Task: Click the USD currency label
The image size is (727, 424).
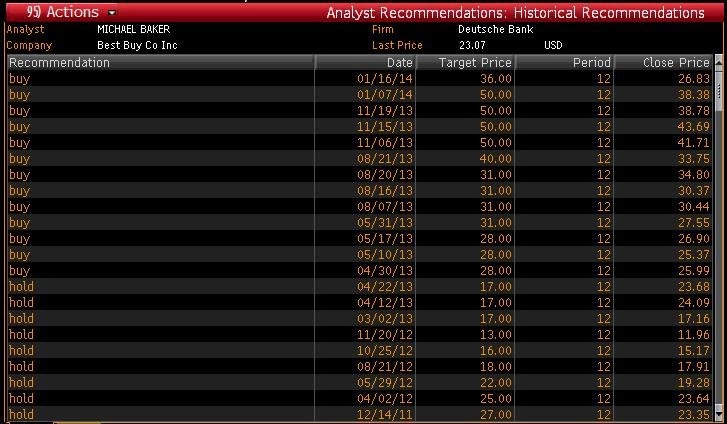Action: click(553, 45)
